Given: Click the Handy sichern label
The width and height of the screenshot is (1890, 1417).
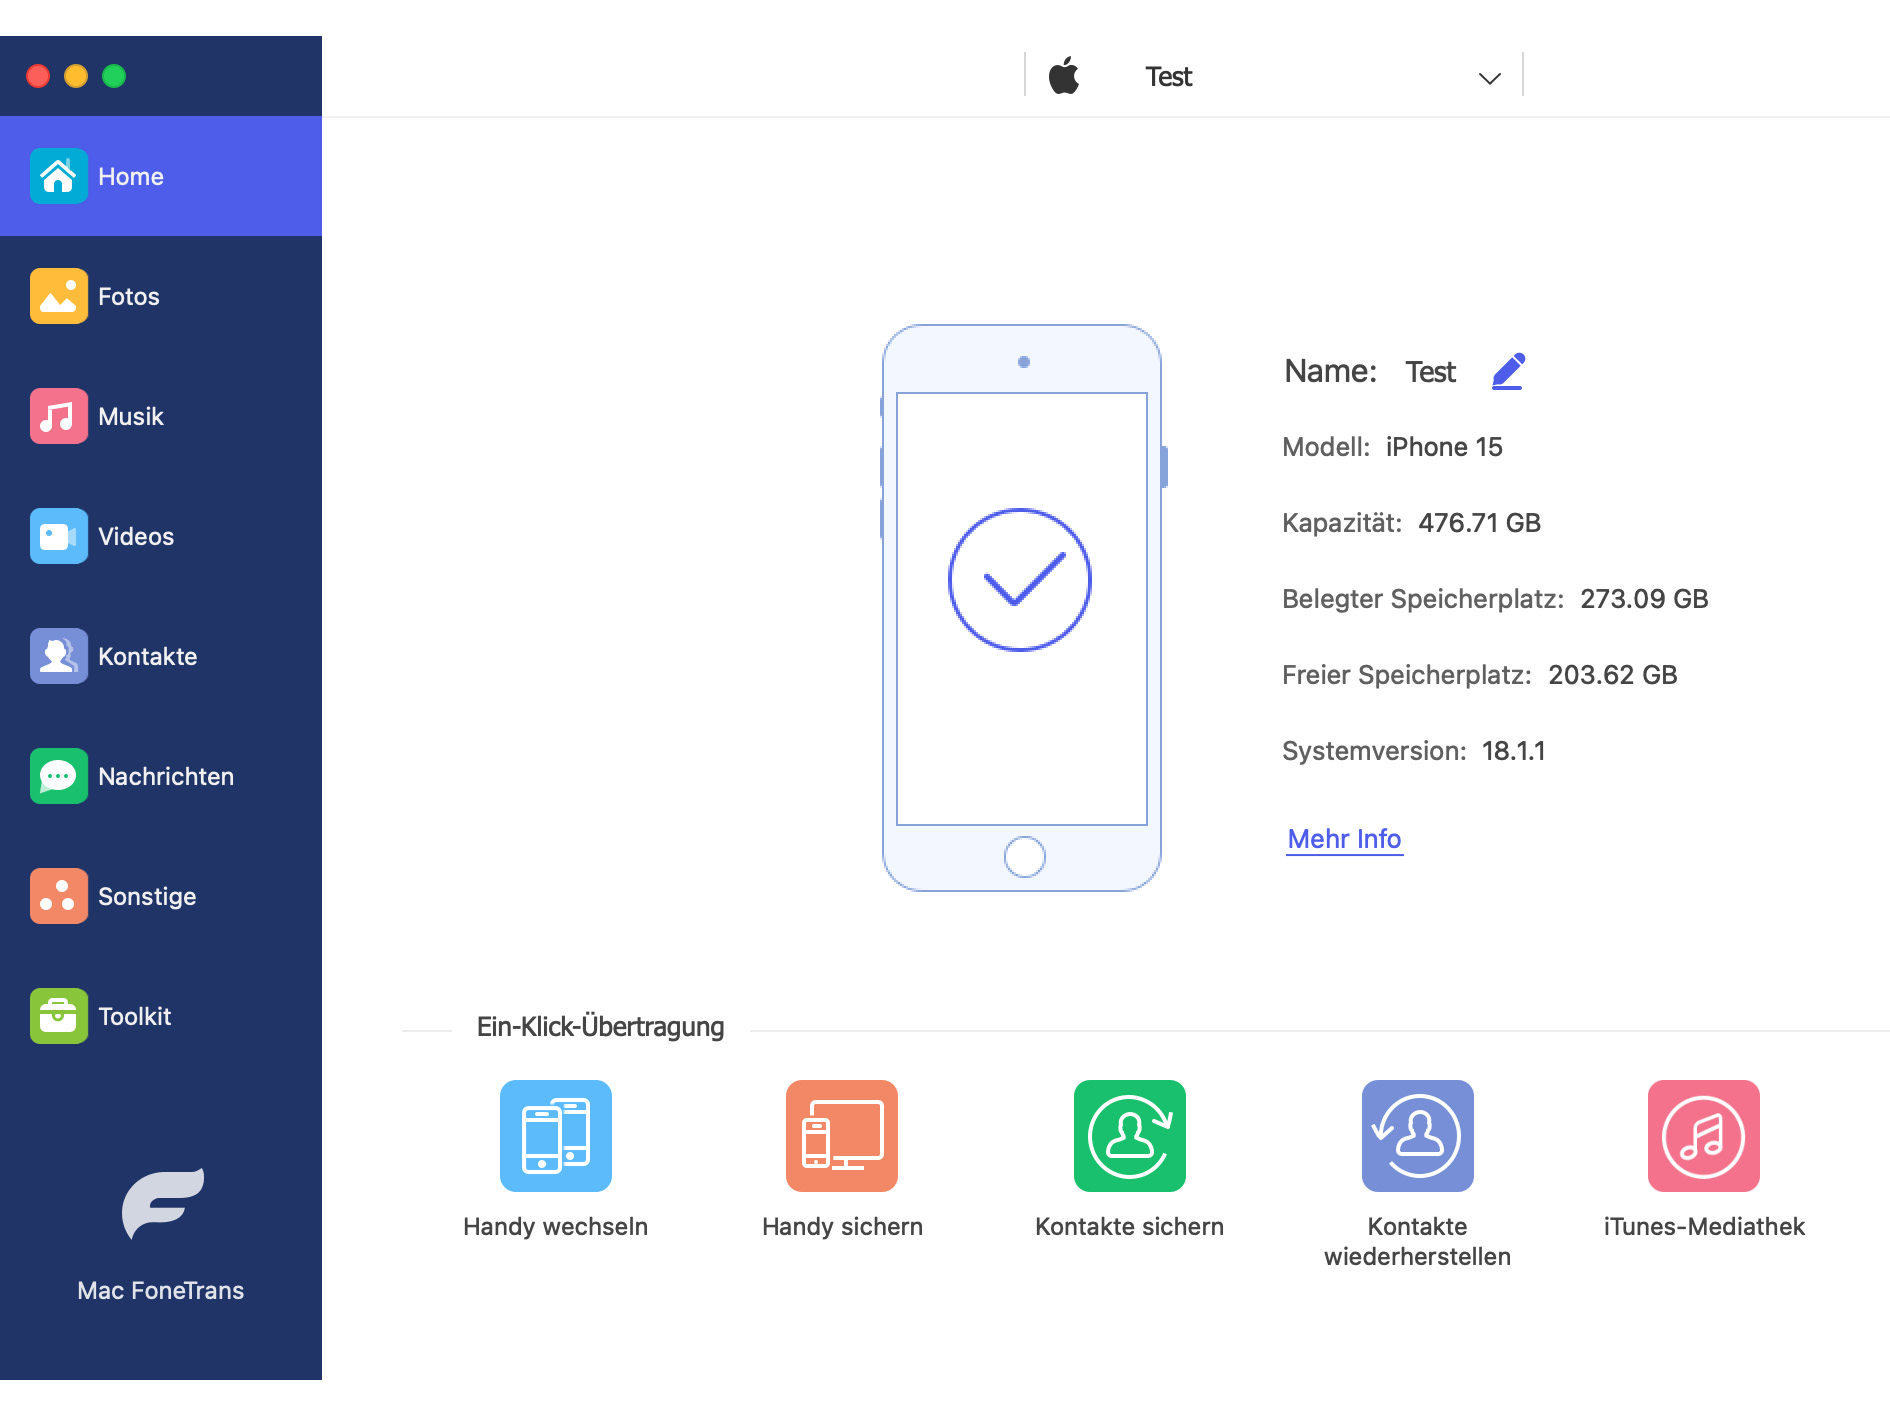Looking at the screenshot, I should pyautogui.click(x=842, y=1227).
